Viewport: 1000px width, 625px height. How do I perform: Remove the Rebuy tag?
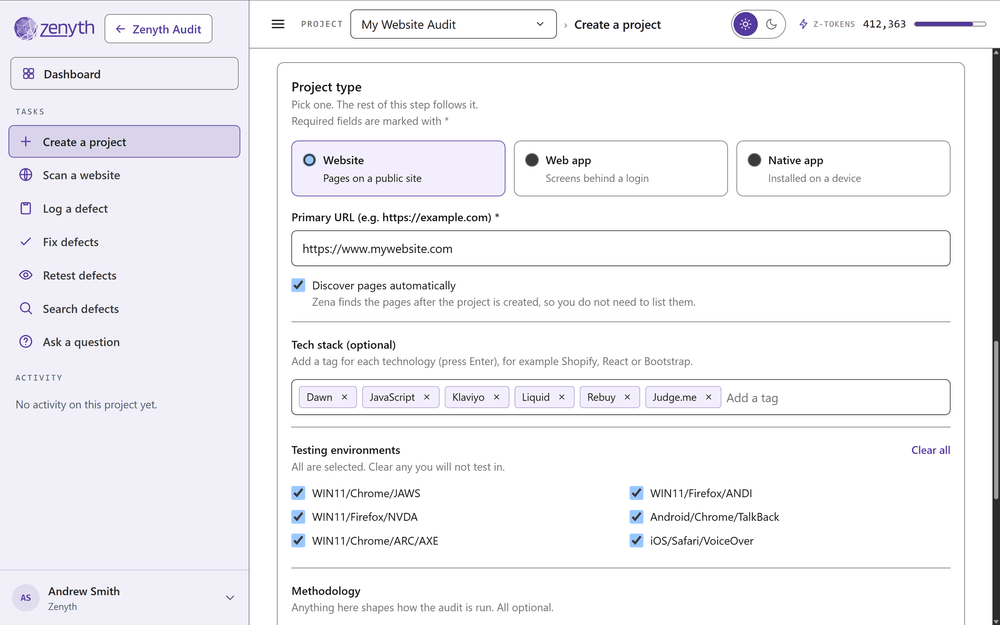coord(627,397)
